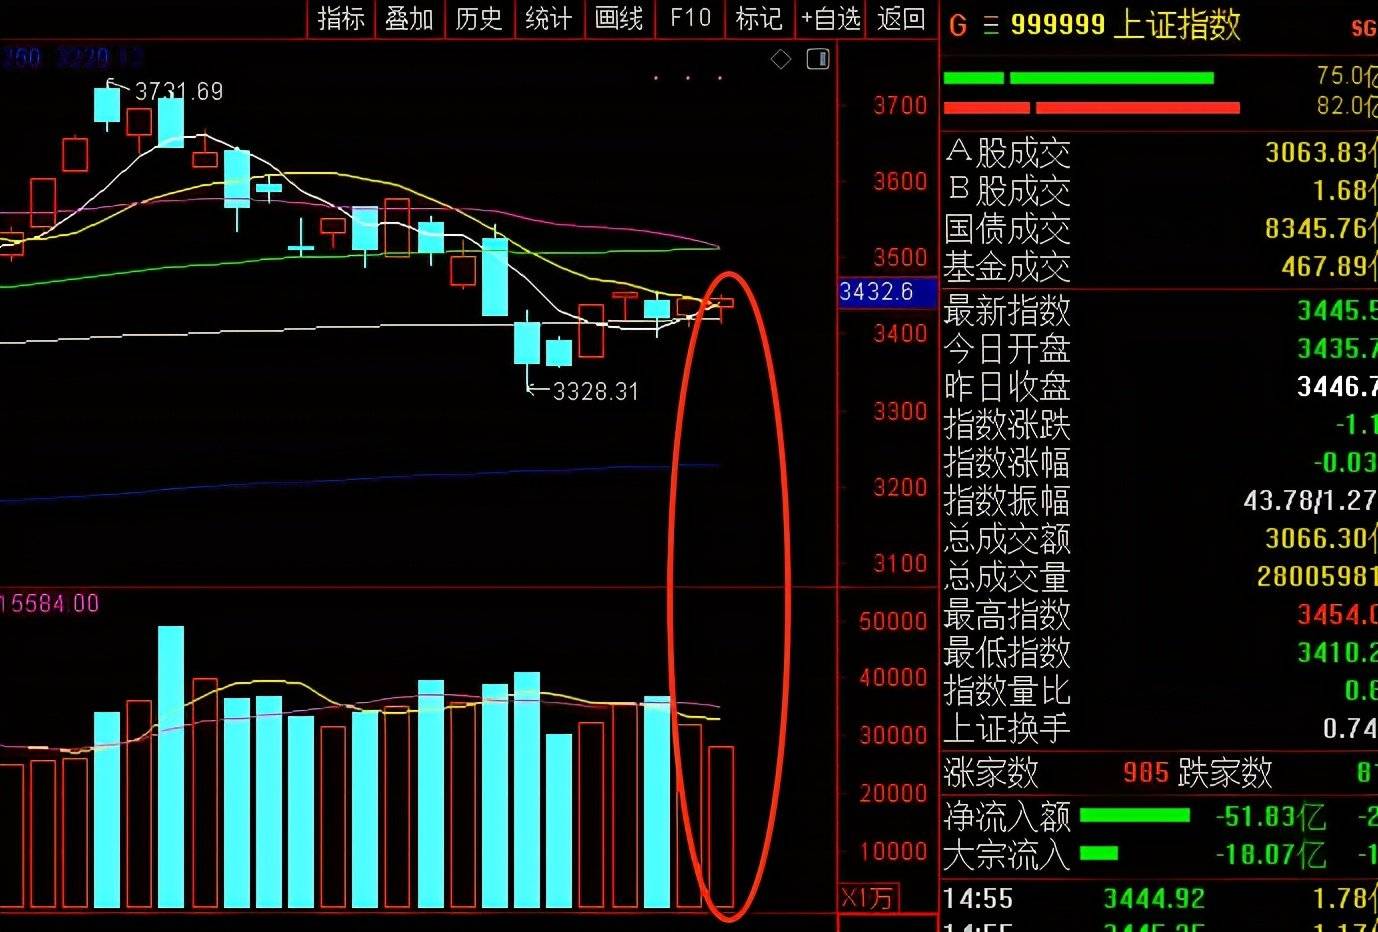Open the green list icon next to G
Image resolution: width=1378 pixels, height=932 pixels.
(x=991, y=25)
